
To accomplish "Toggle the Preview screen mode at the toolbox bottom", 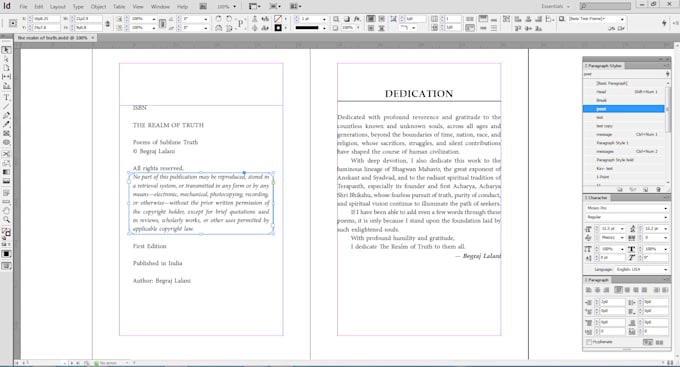I will [6, 266].
